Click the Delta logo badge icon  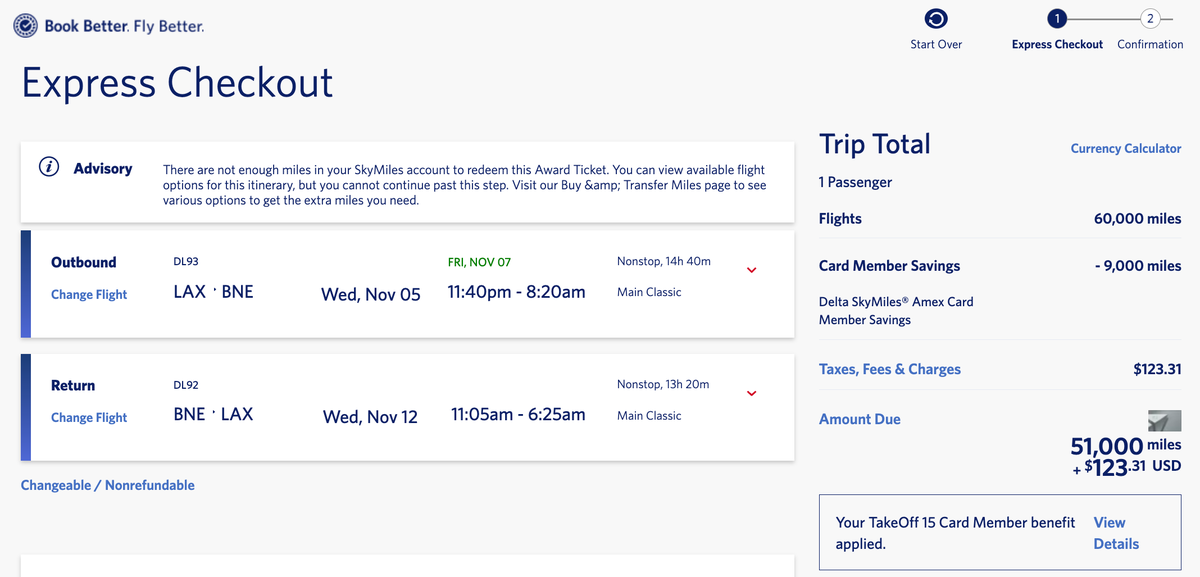tap(26, 27)
